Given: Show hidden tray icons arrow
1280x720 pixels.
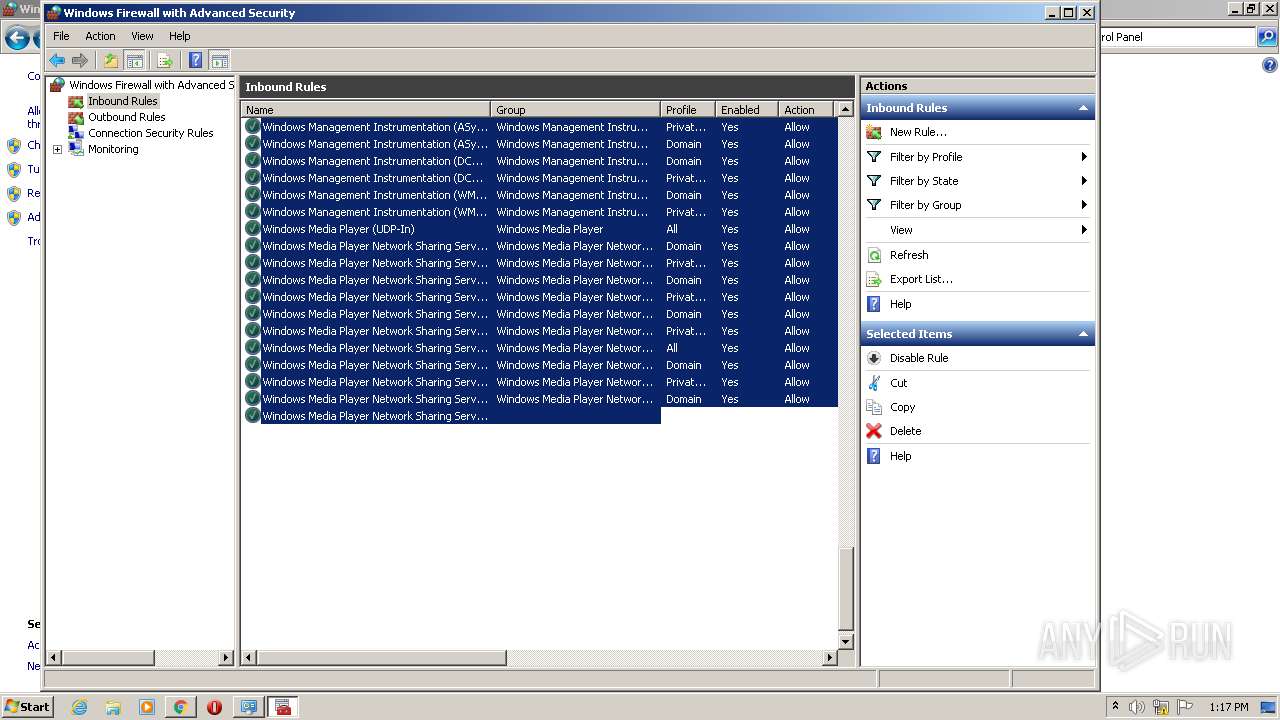Looking at the screenshot, I should [x=1115, y=707].
